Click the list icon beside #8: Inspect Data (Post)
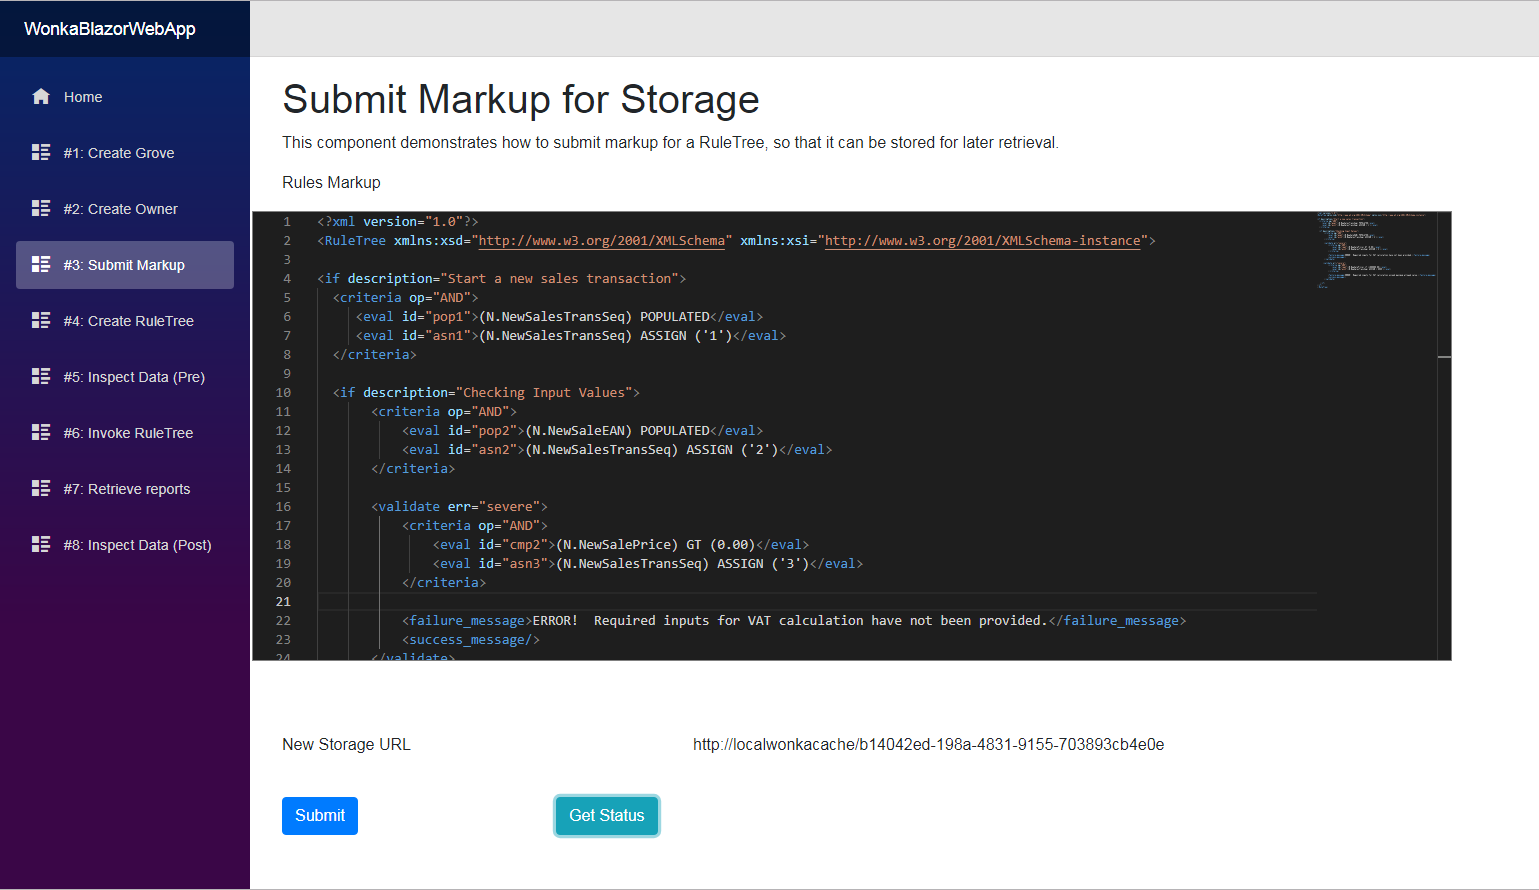Viewport: 1539px width, 890px height. (41, 545)
